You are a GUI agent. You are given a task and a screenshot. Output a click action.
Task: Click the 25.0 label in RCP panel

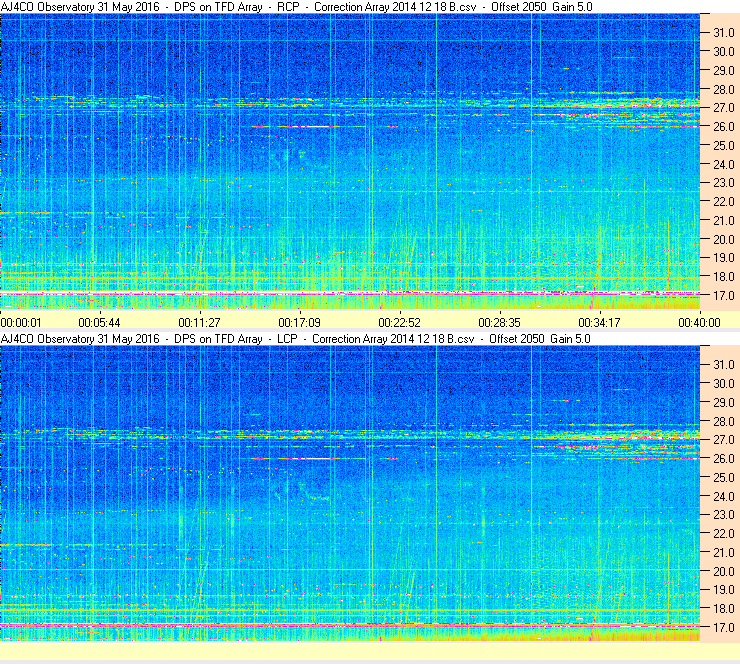pyautogui.click(x=723, y=146)
